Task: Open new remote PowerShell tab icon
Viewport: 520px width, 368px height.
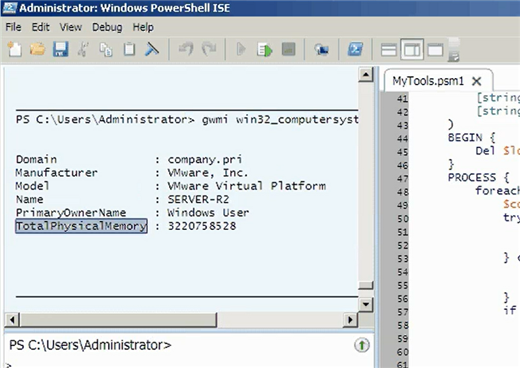Action: 321,50
